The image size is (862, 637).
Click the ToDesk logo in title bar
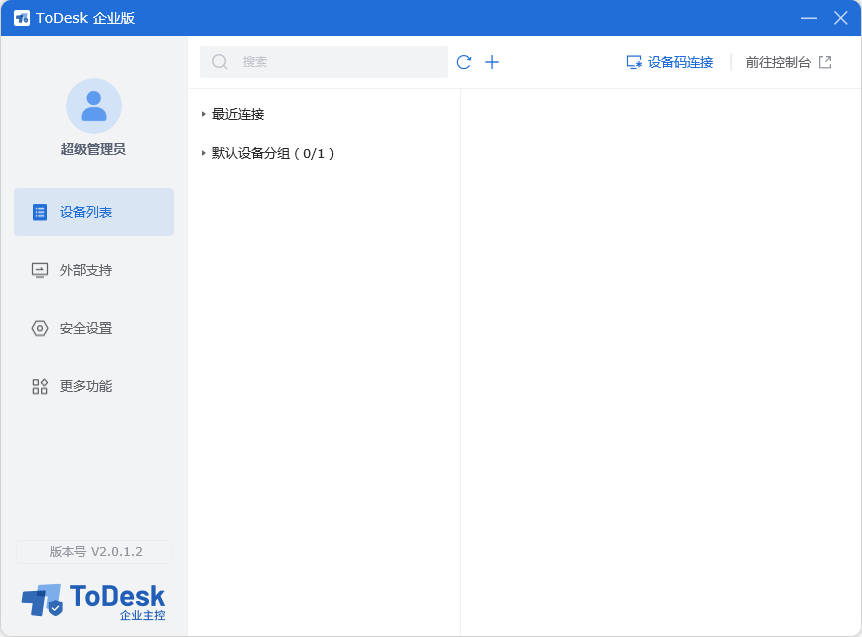click(x=22, y=18)
